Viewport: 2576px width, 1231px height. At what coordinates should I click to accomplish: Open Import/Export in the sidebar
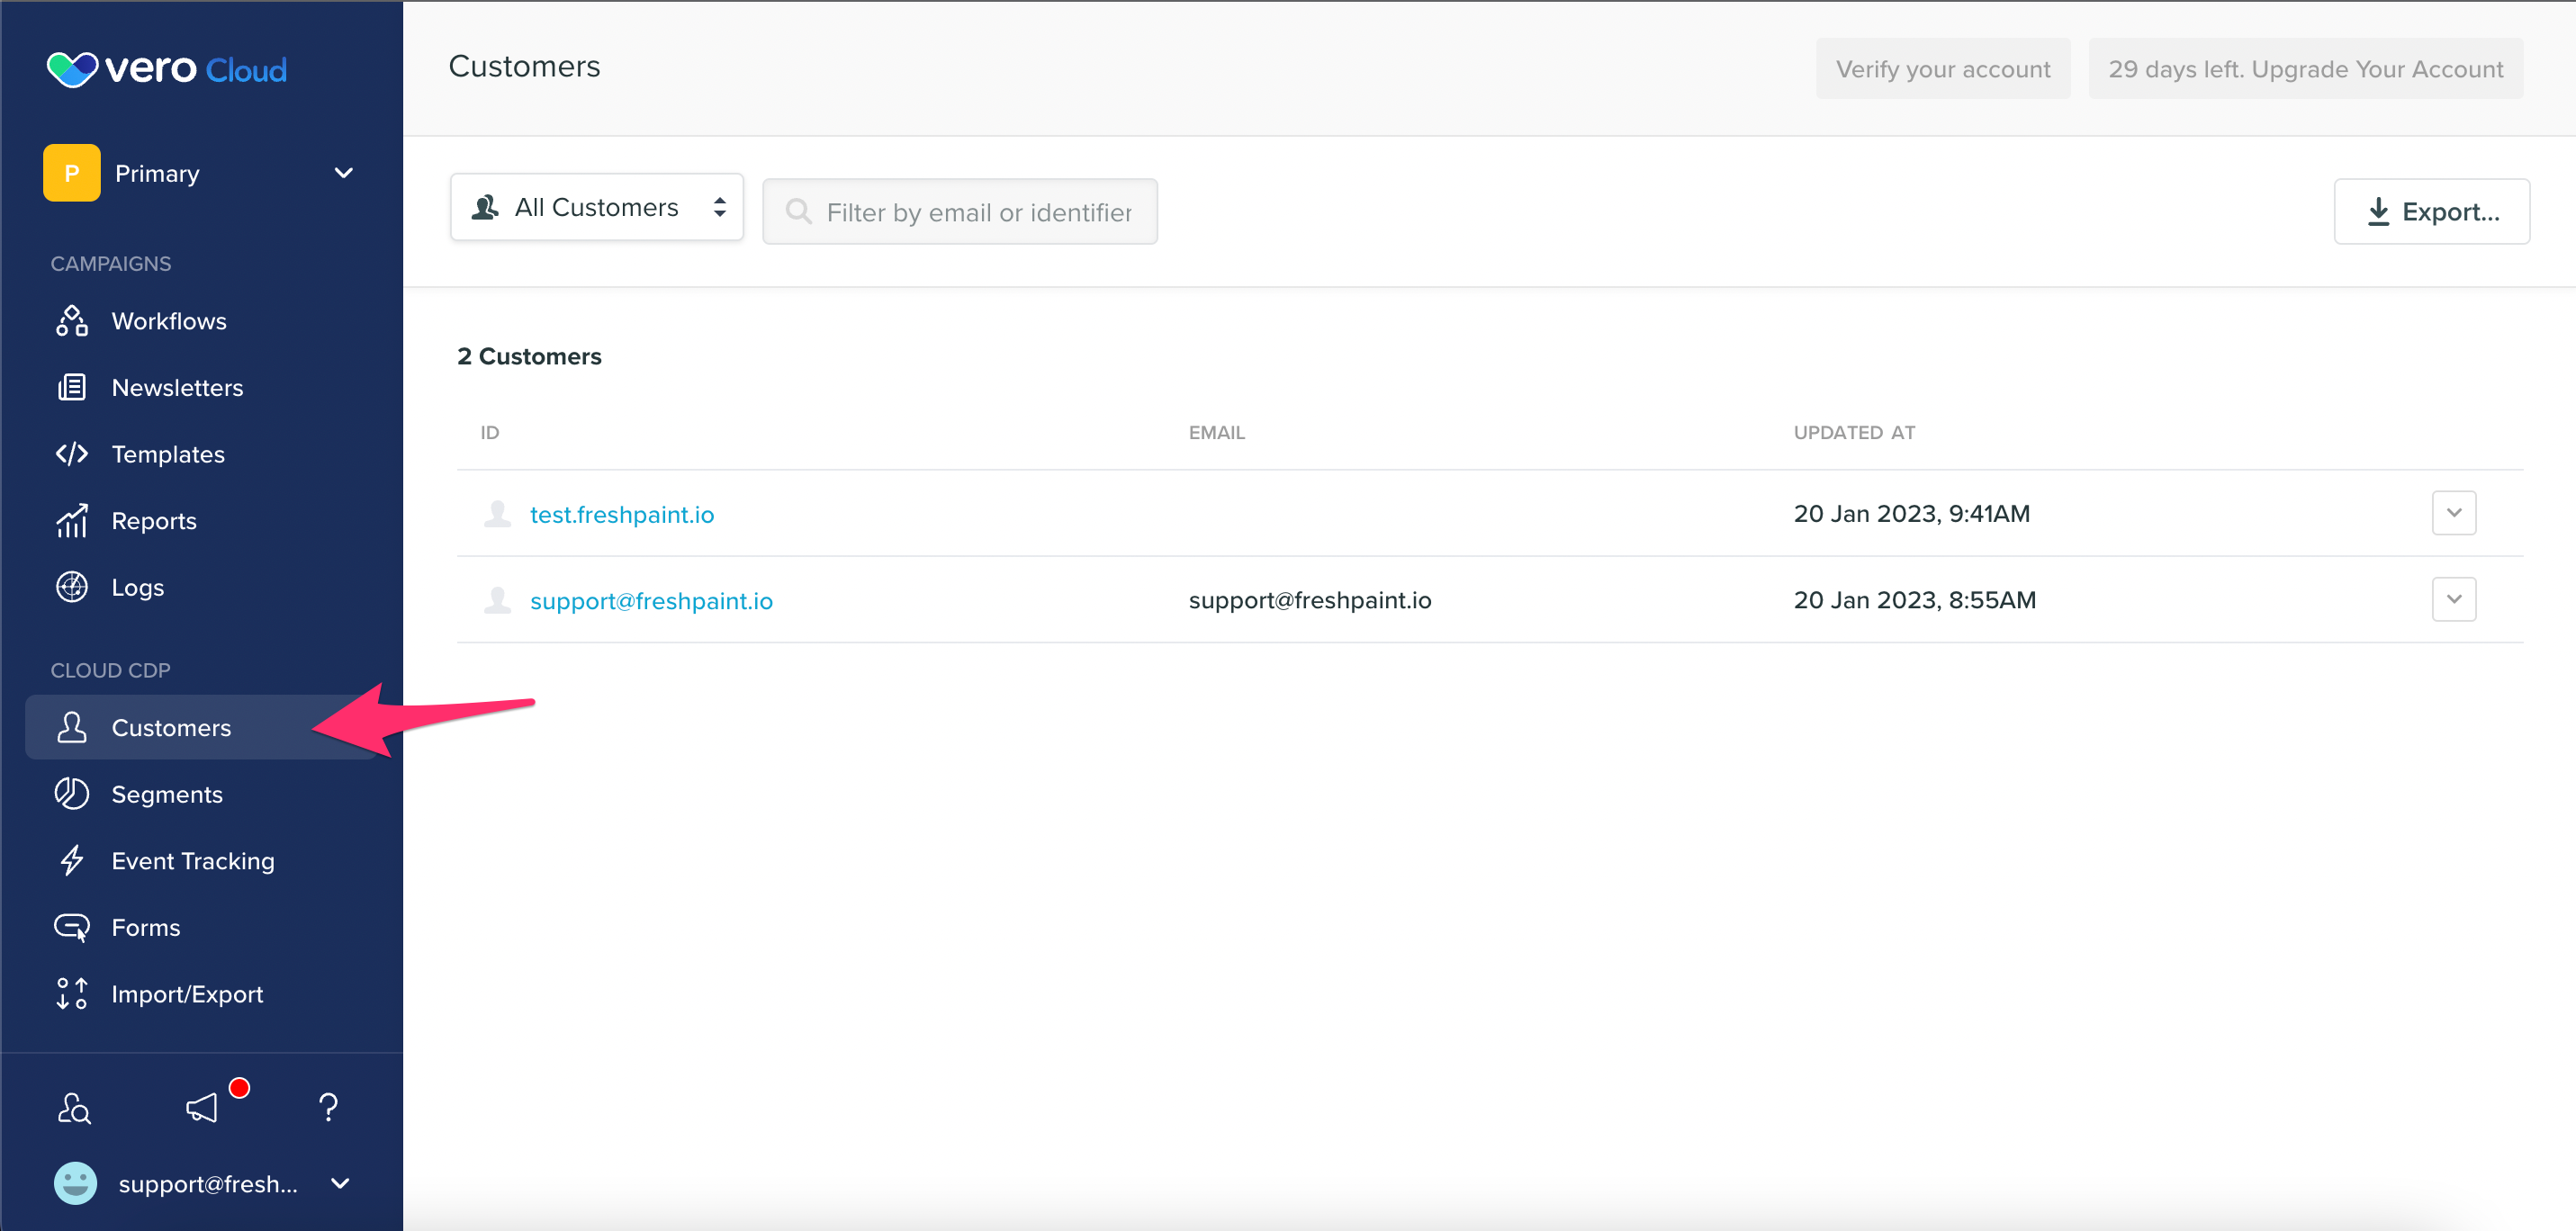[187, 994]
